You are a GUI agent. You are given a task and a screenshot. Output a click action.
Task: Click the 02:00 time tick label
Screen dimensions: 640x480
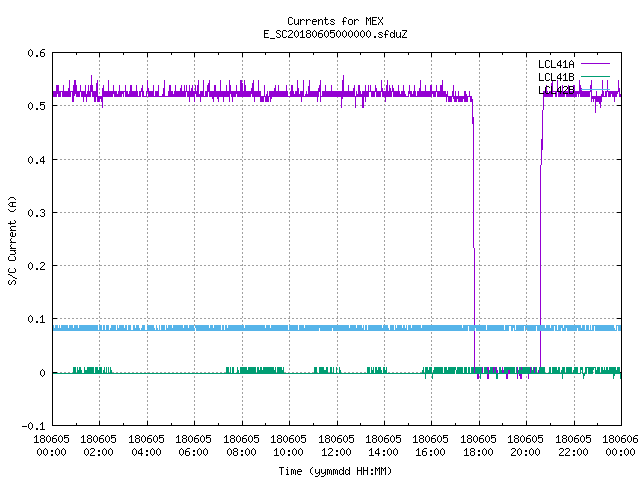[99, 452]
